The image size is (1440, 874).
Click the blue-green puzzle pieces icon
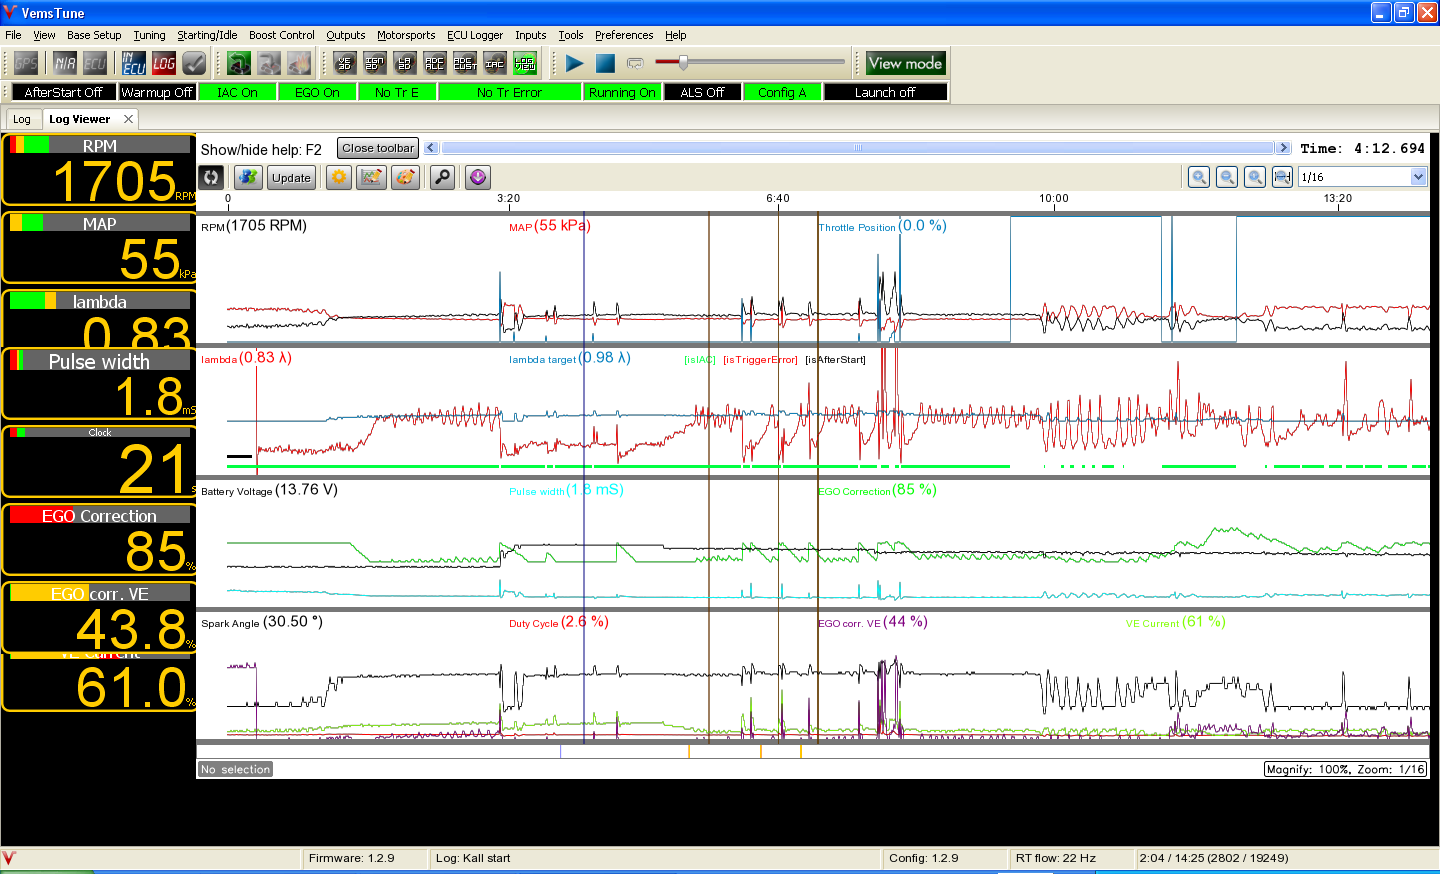coord(248,178)
